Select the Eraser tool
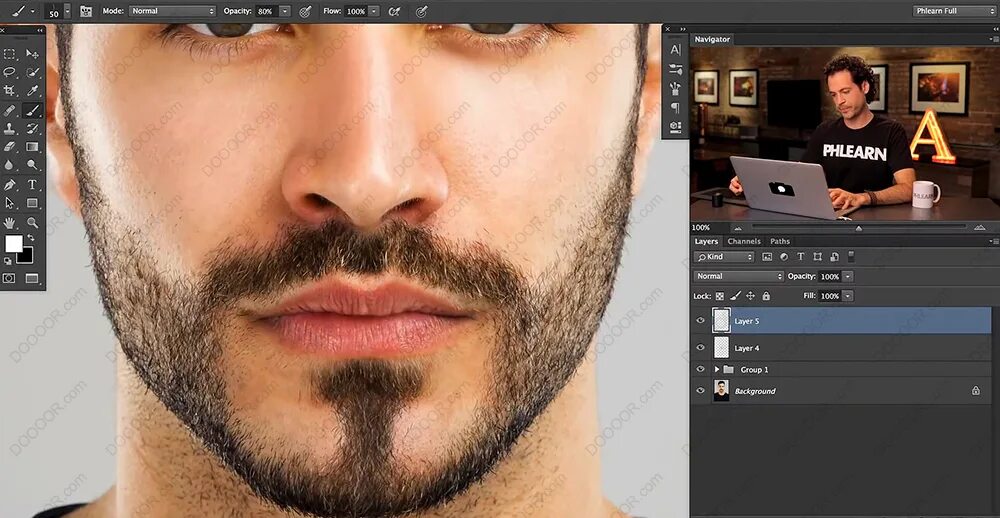Viewport: 1000px width, 518px height. 10,147
